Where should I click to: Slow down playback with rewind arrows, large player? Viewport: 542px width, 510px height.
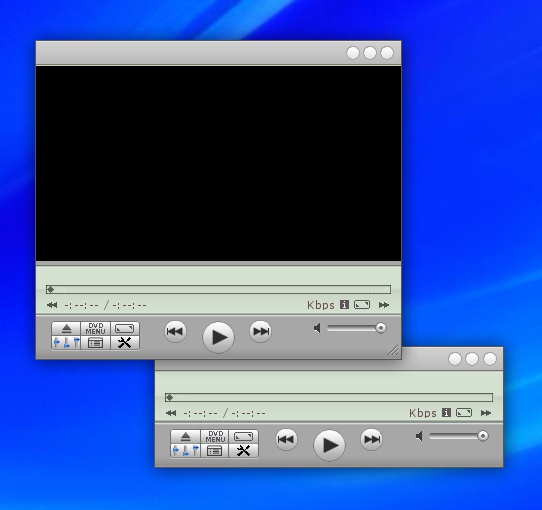point(52,305)
